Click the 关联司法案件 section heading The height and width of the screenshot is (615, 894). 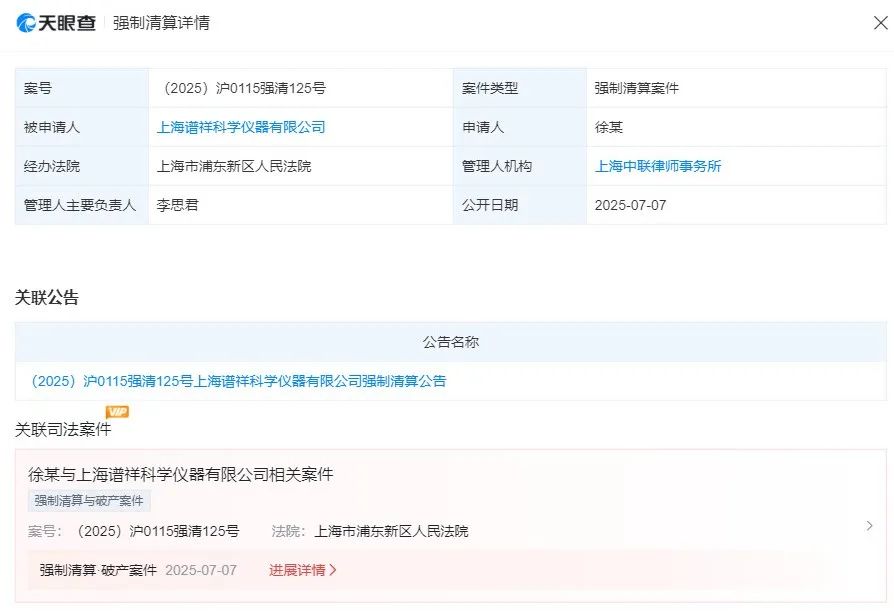click(63, 429)
